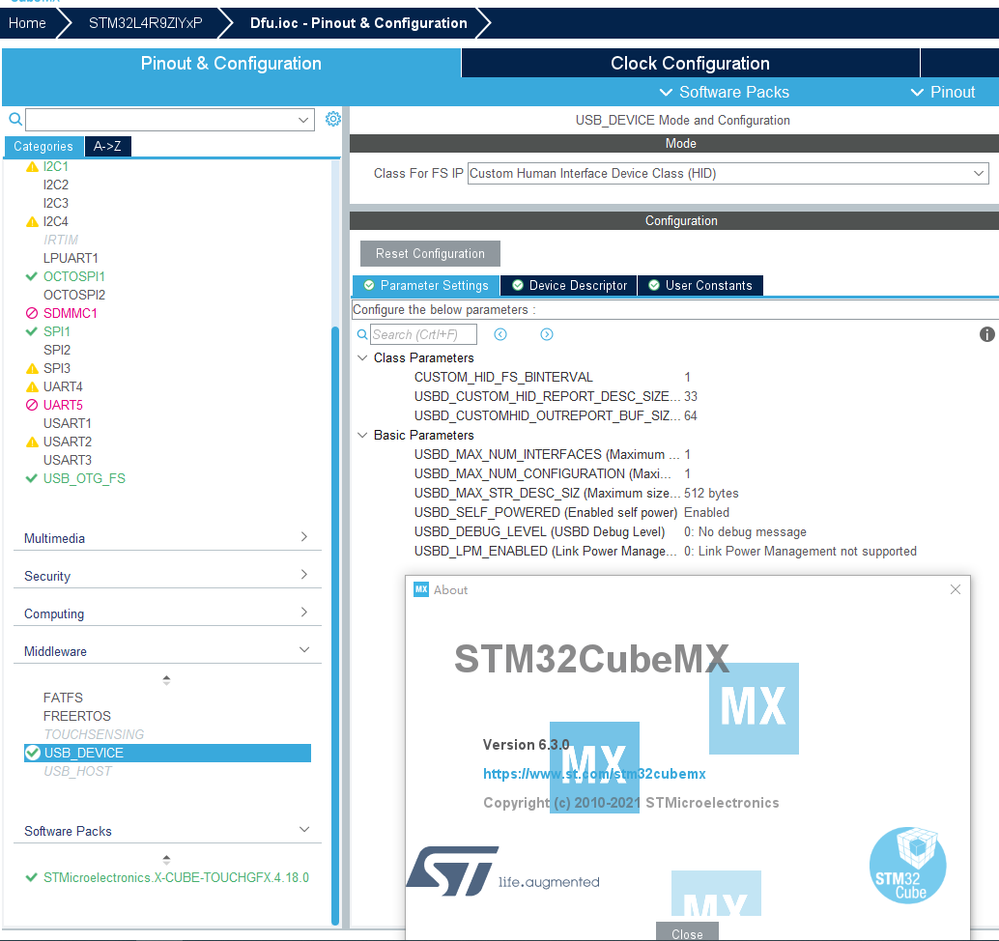The width and height of the screenshot is (999, 941).
Task: Click the Close button in About dialog
Action: coord(687,933)
